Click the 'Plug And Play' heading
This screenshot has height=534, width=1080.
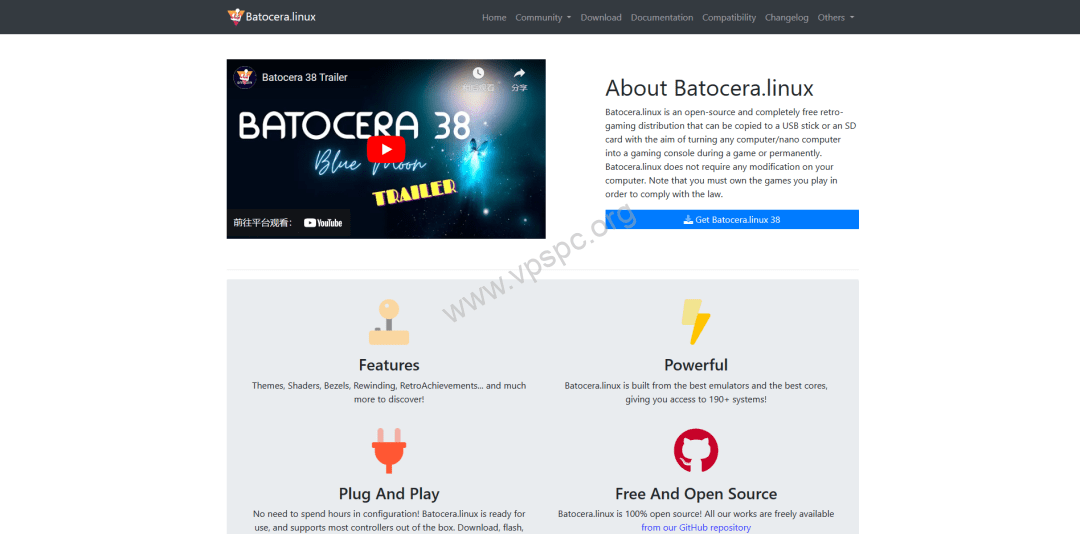389,493
